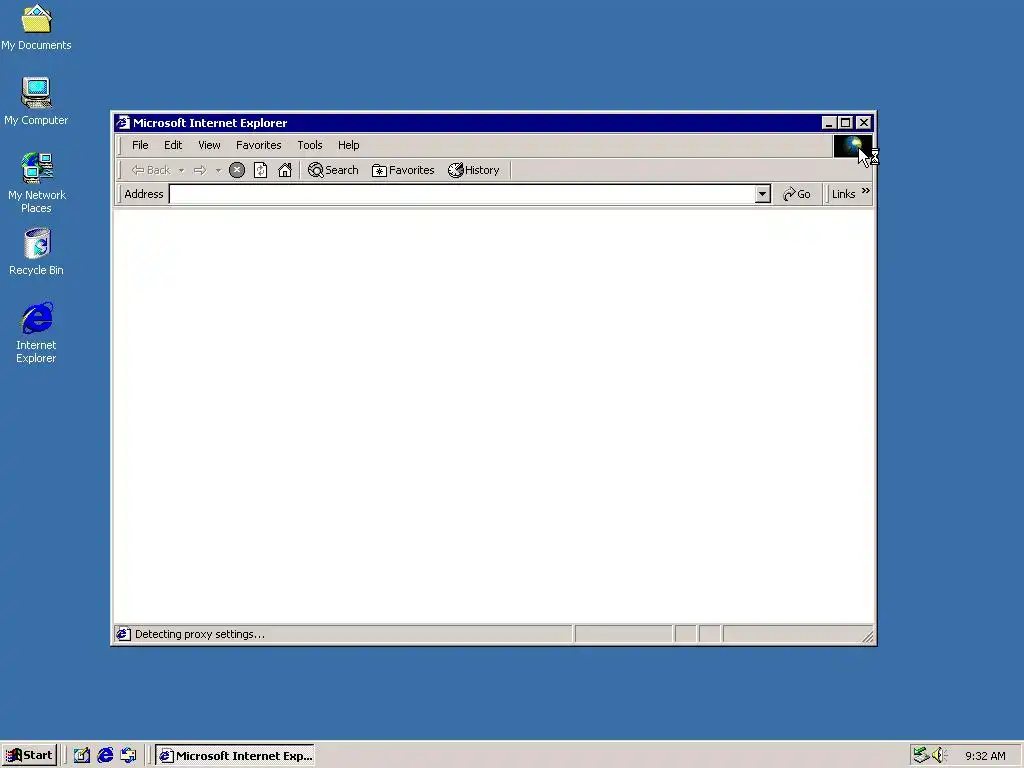
Task: Click the volume speaker tray icon
Action: click(x=938, y=756)
